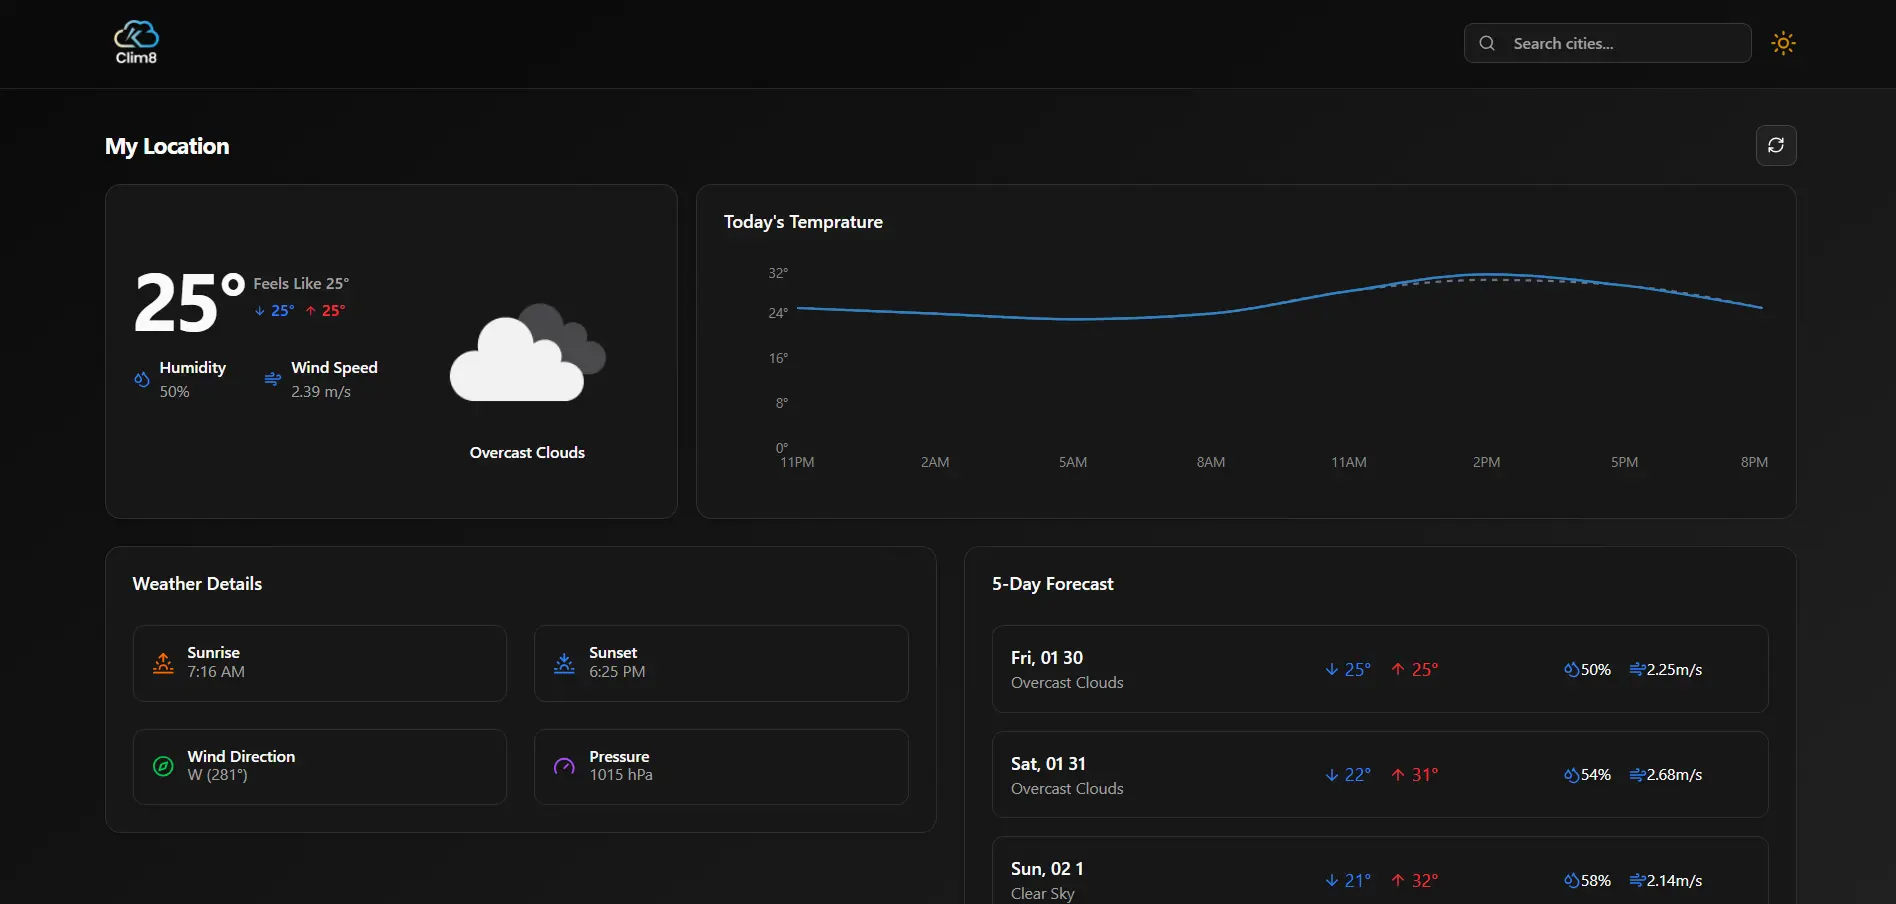This screenshot has height=904, width=1896.
Task: Select the Fri, 01 30 forecast row
Action: tap(1379, 669)
